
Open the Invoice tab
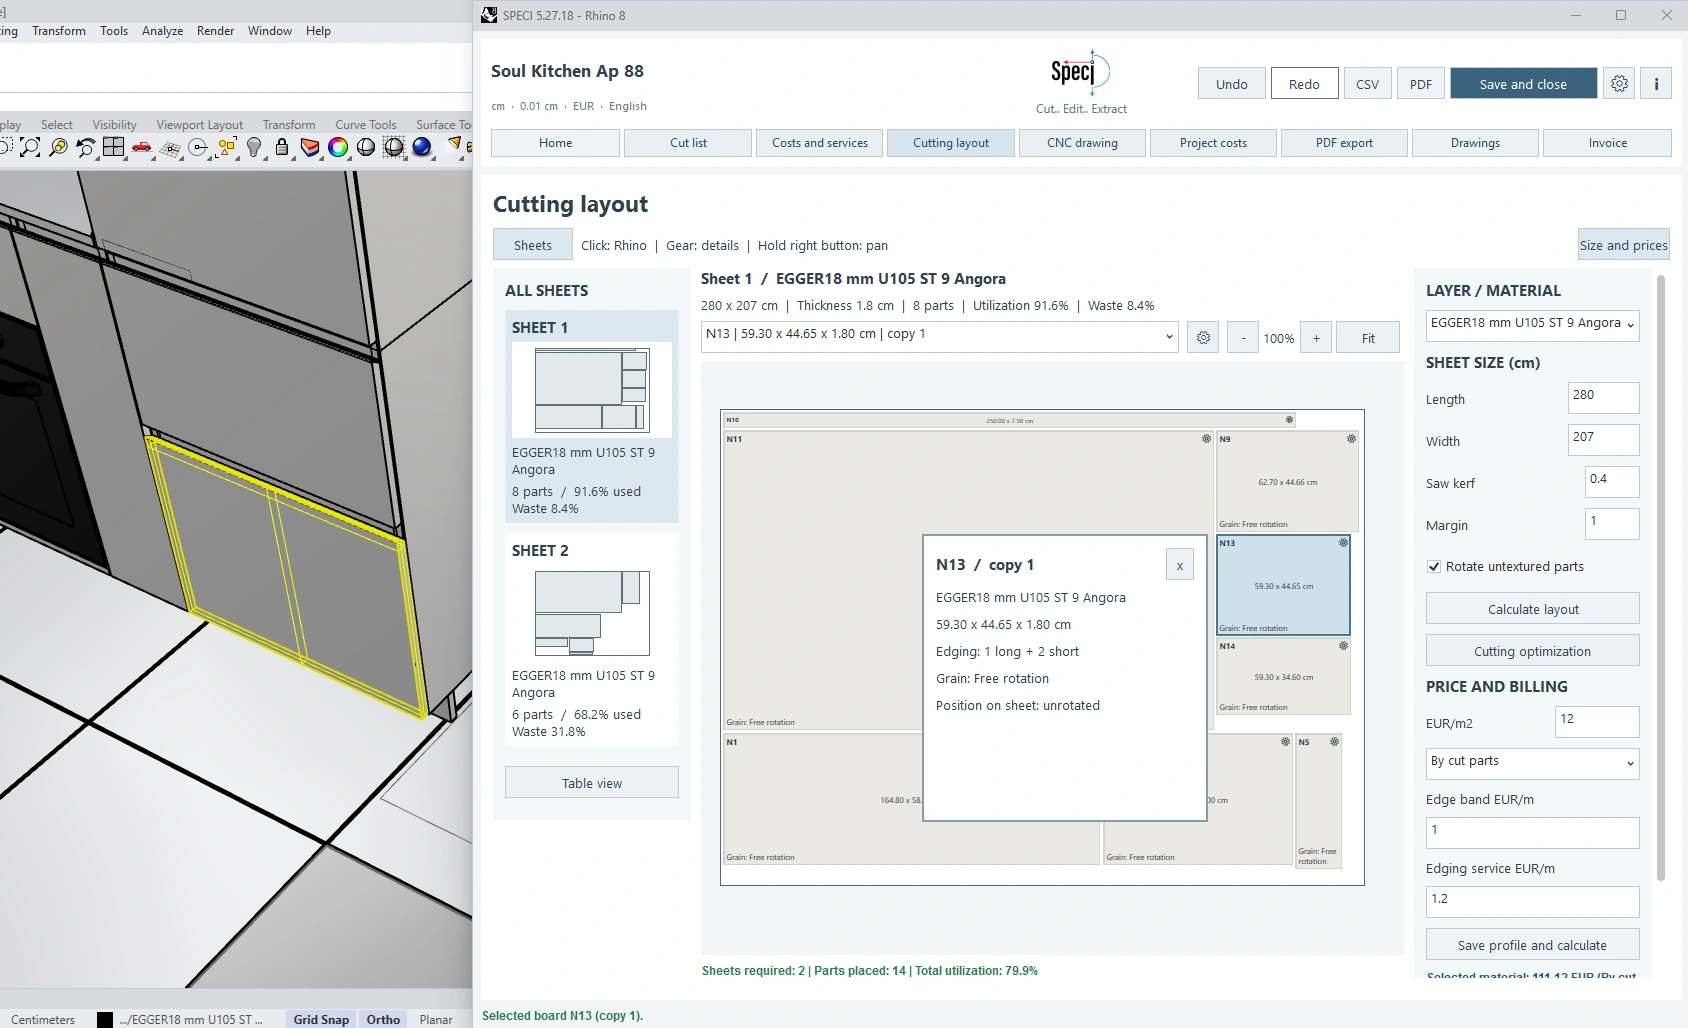coord(1607,143)
